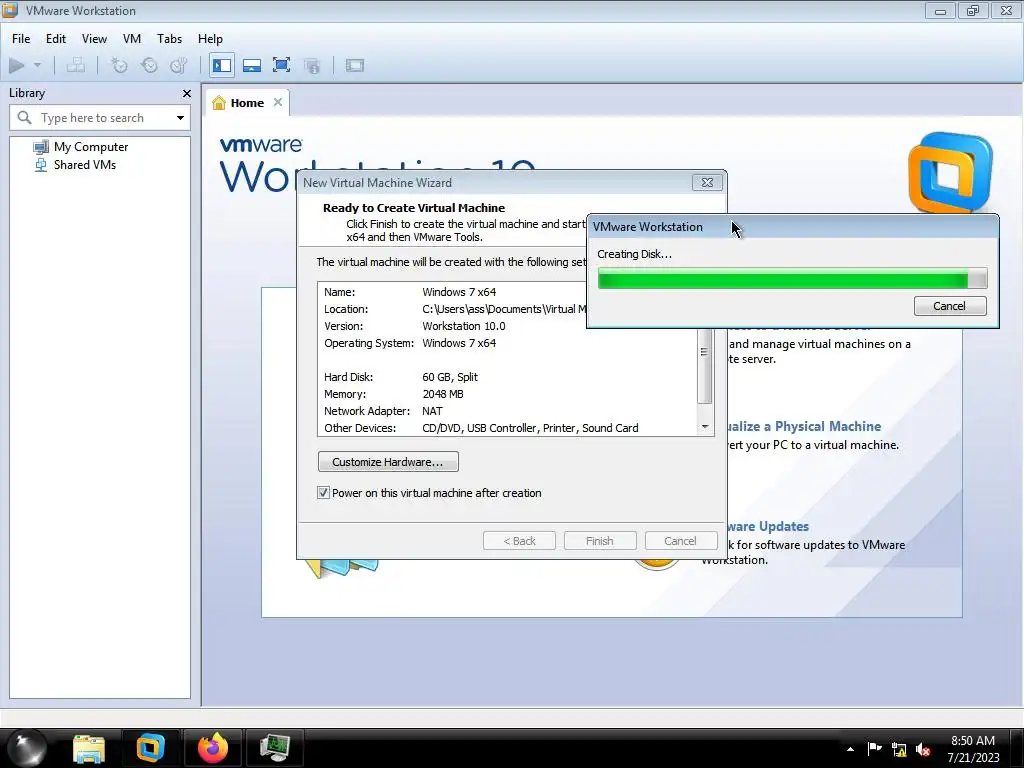The width and height of the screenshot is (1024, 768).
Task: Open the Help menu
Action: (x=210, y=39)
